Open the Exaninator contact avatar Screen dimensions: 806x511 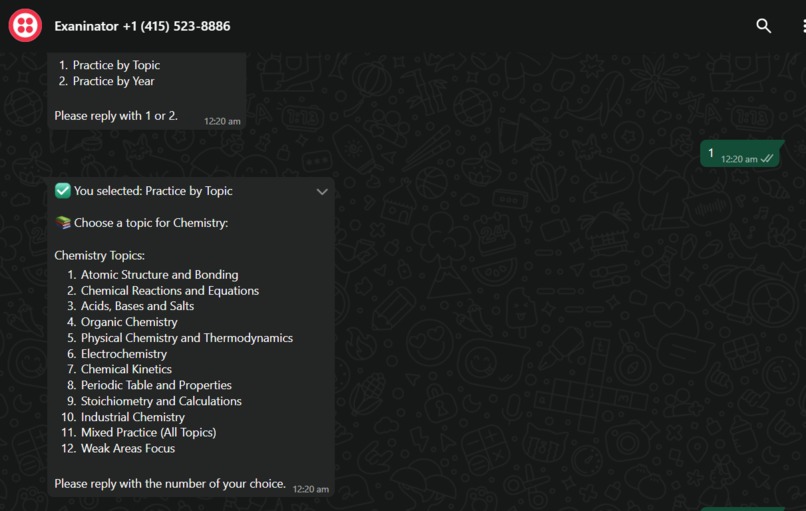pos(25,25)
